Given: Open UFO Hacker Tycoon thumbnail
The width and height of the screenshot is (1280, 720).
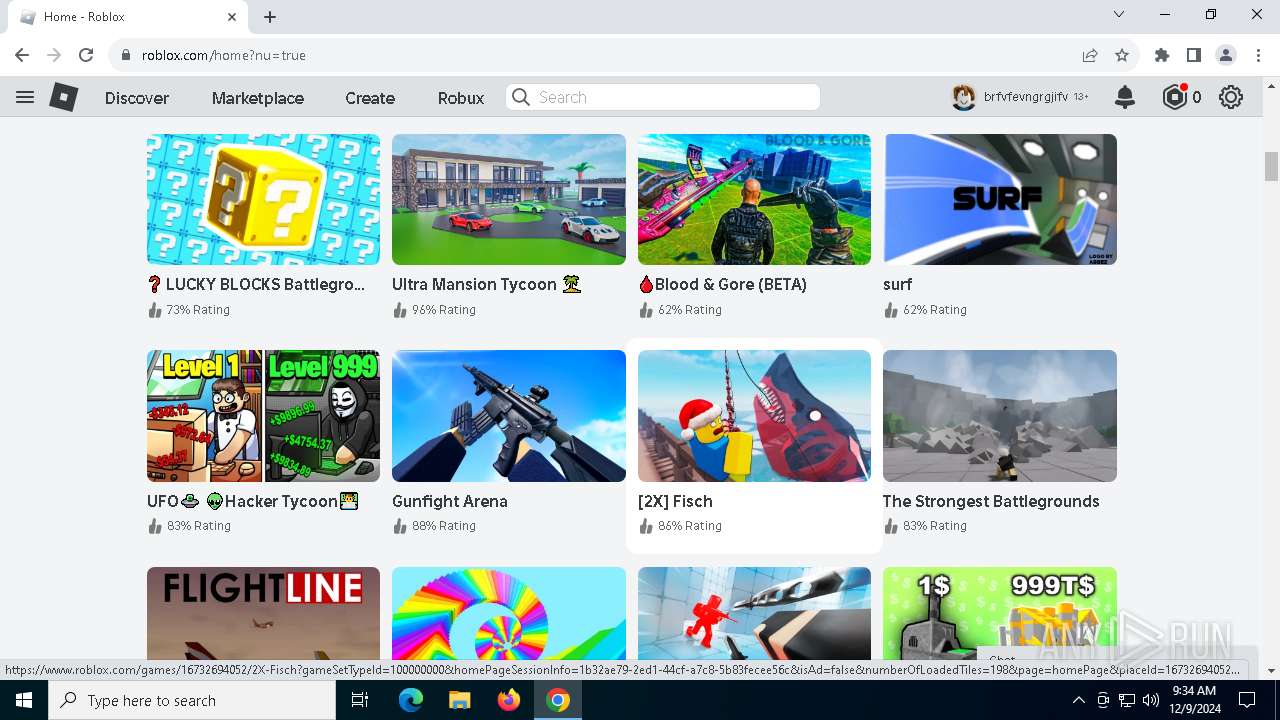Looking at the screenshot, I should 263,416.
